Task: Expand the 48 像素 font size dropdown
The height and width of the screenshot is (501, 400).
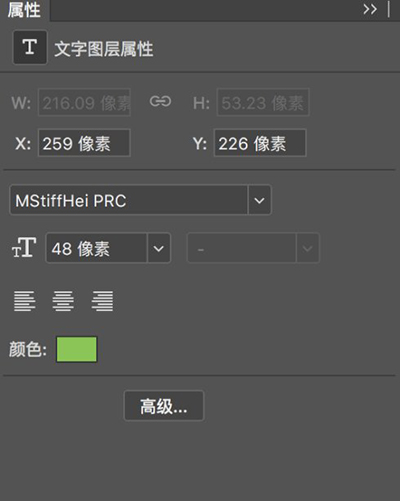Action: 159,248
